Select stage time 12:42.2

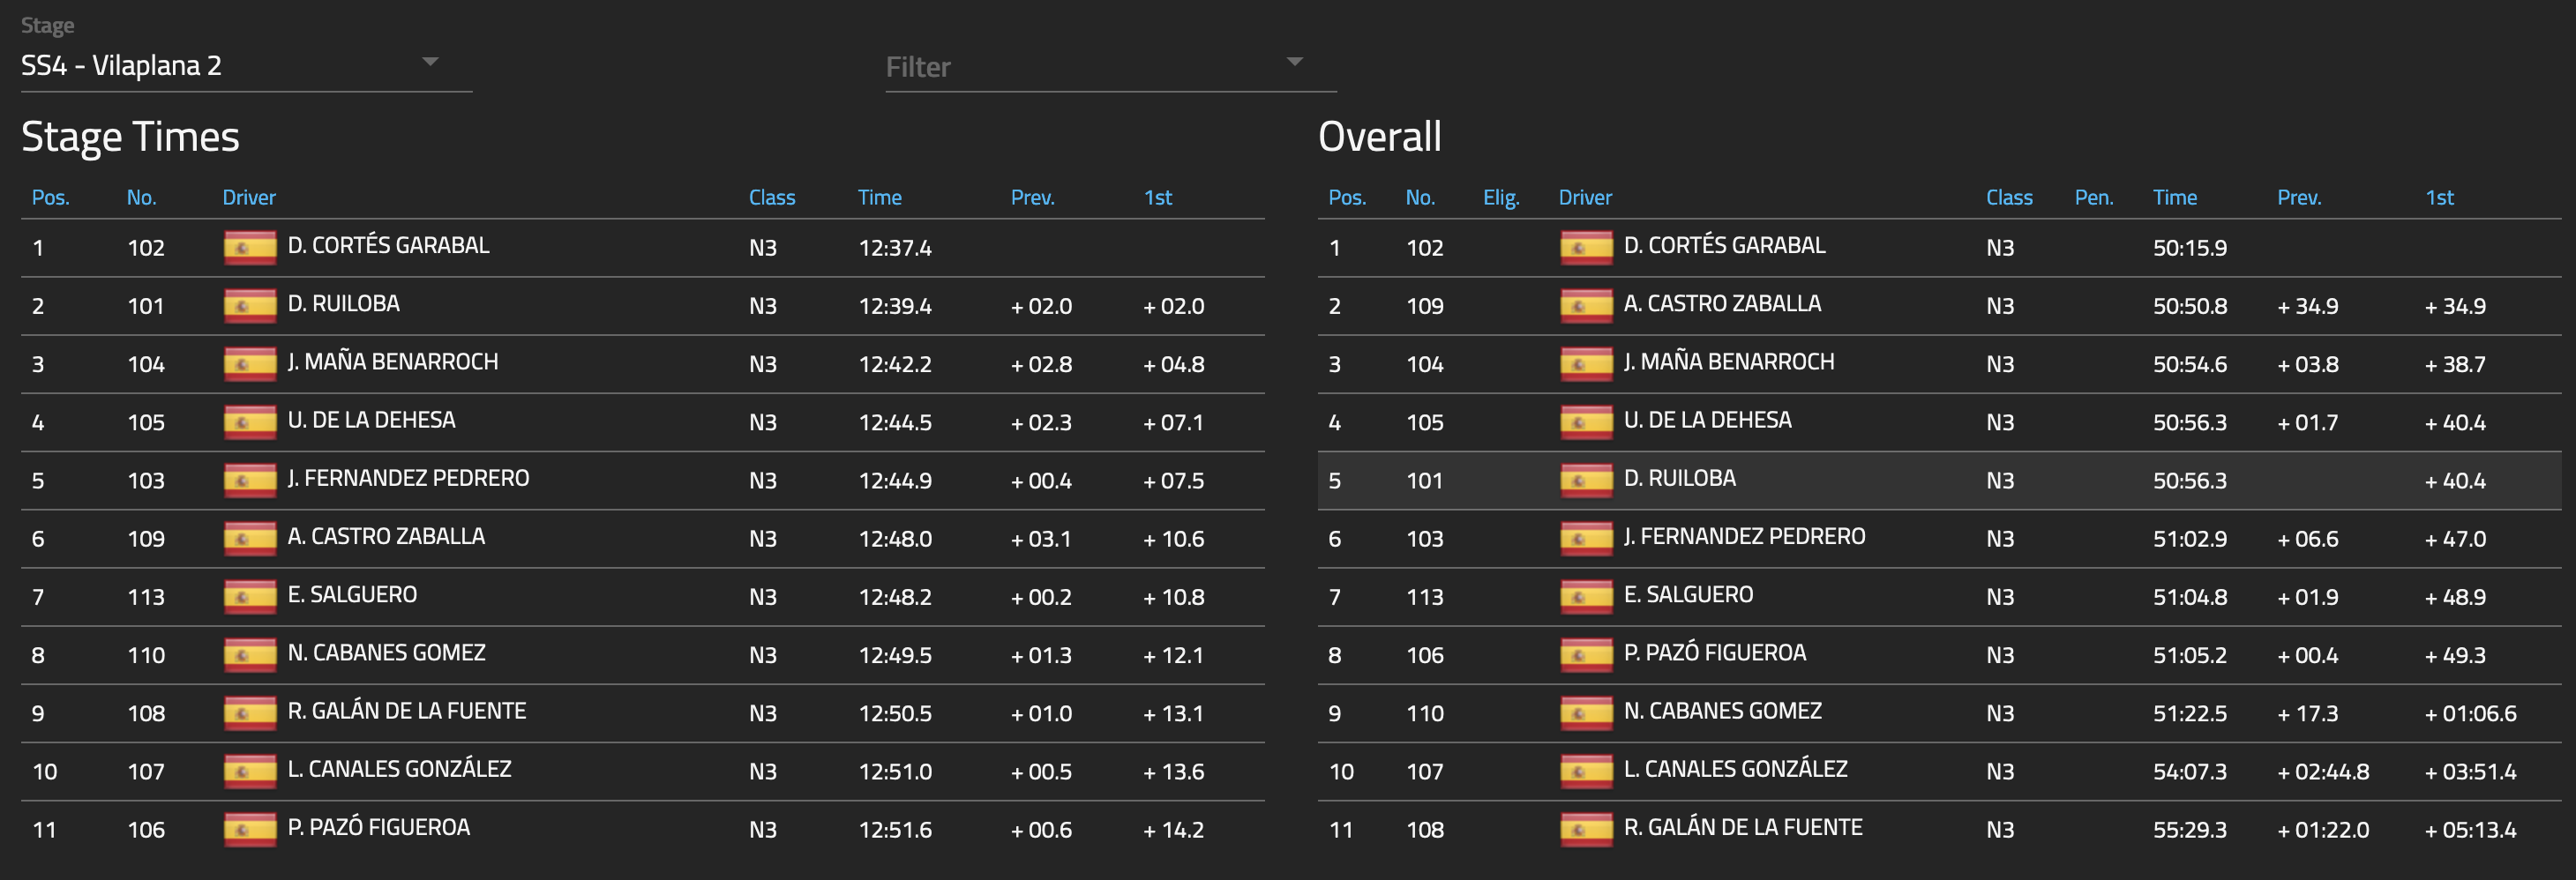pyautogui.click(x=895, y=364)
